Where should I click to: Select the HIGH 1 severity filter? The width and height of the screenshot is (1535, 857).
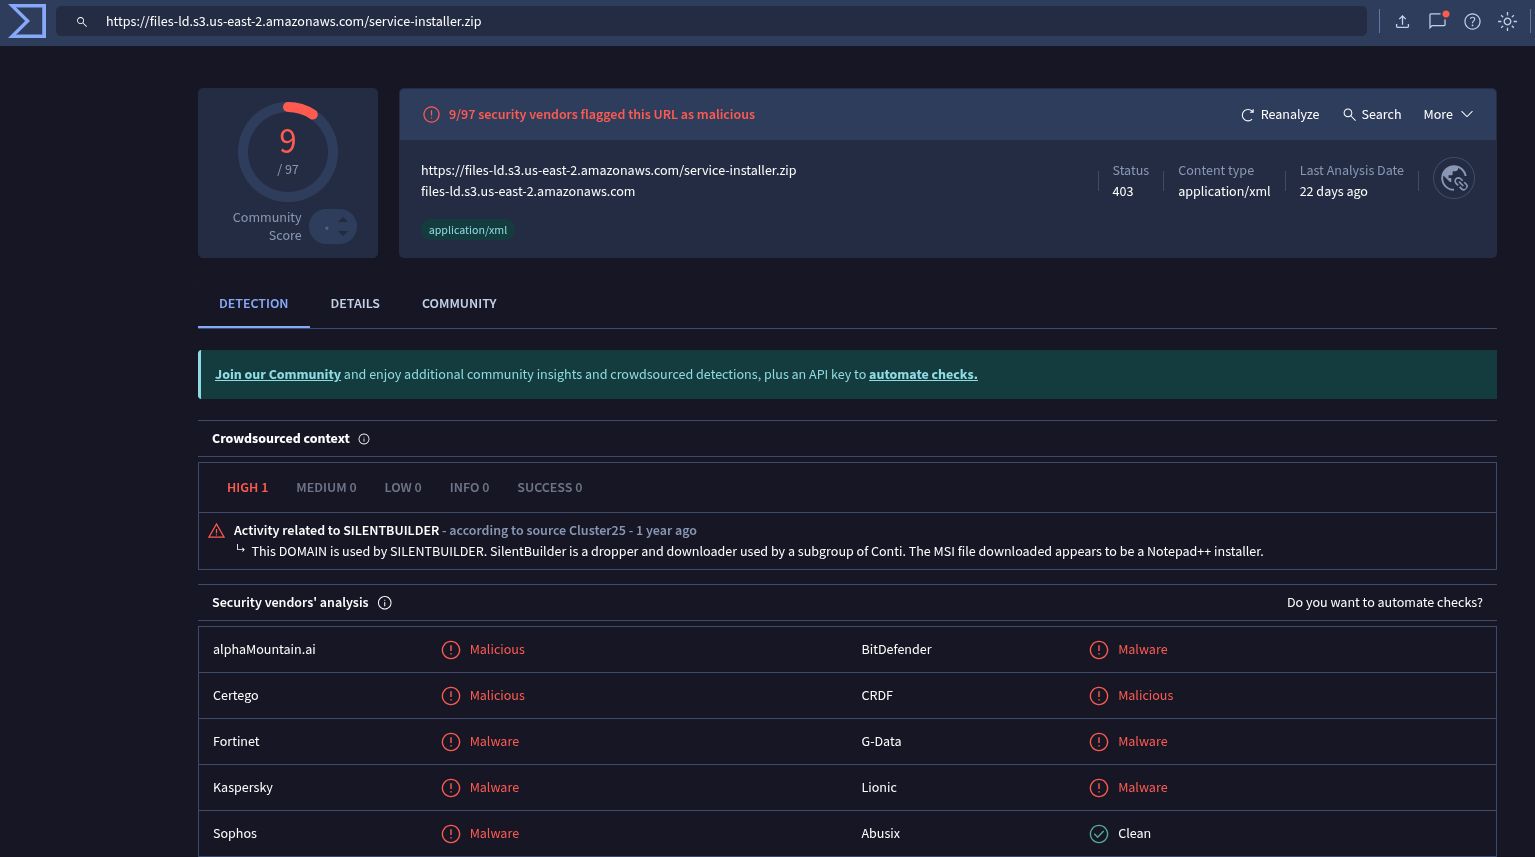[x=247, y=488]
